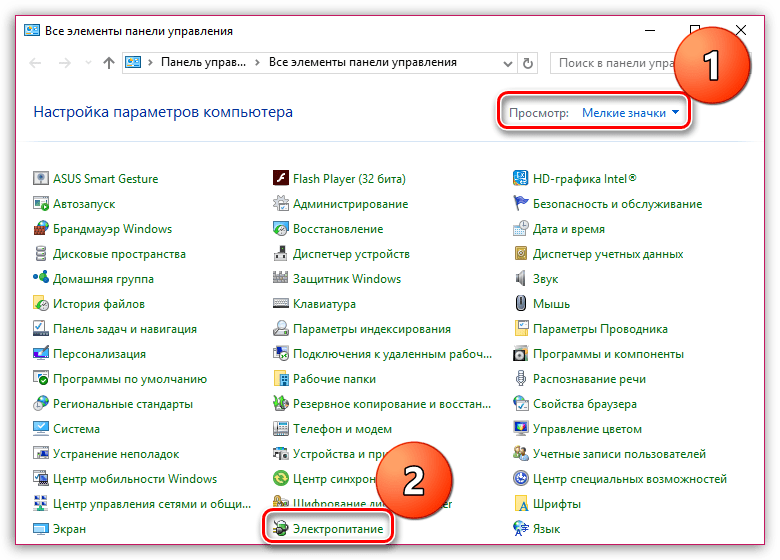This screenshot has width=780, height=560.
Task: Click the Автозапуск icon
Action: 41,203
